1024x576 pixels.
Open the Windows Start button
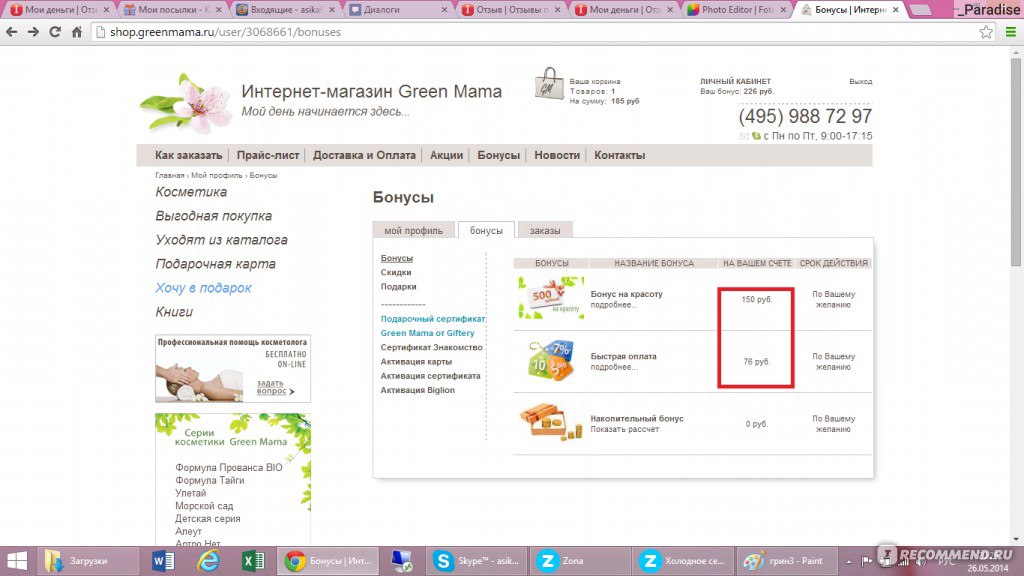(x=17, y=561)
